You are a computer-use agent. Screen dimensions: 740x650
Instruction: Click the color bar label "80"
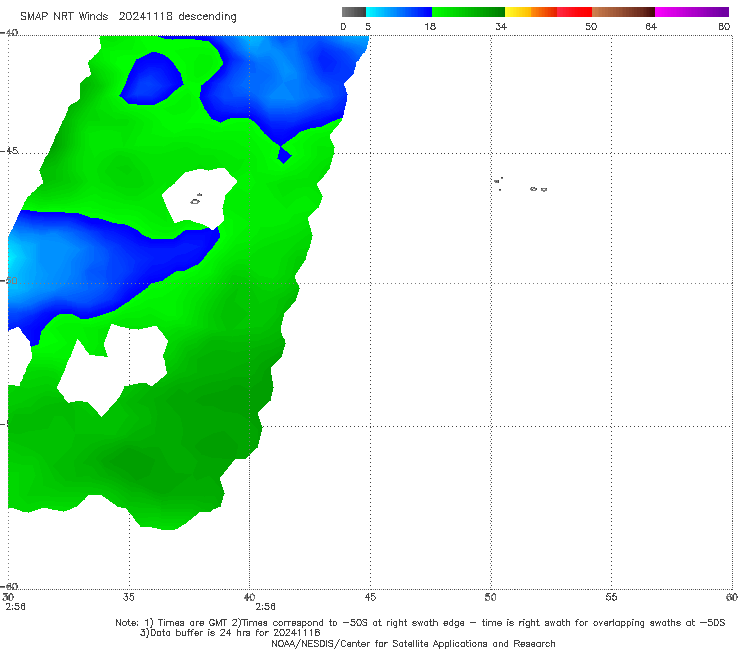click(x=724, y=27)
